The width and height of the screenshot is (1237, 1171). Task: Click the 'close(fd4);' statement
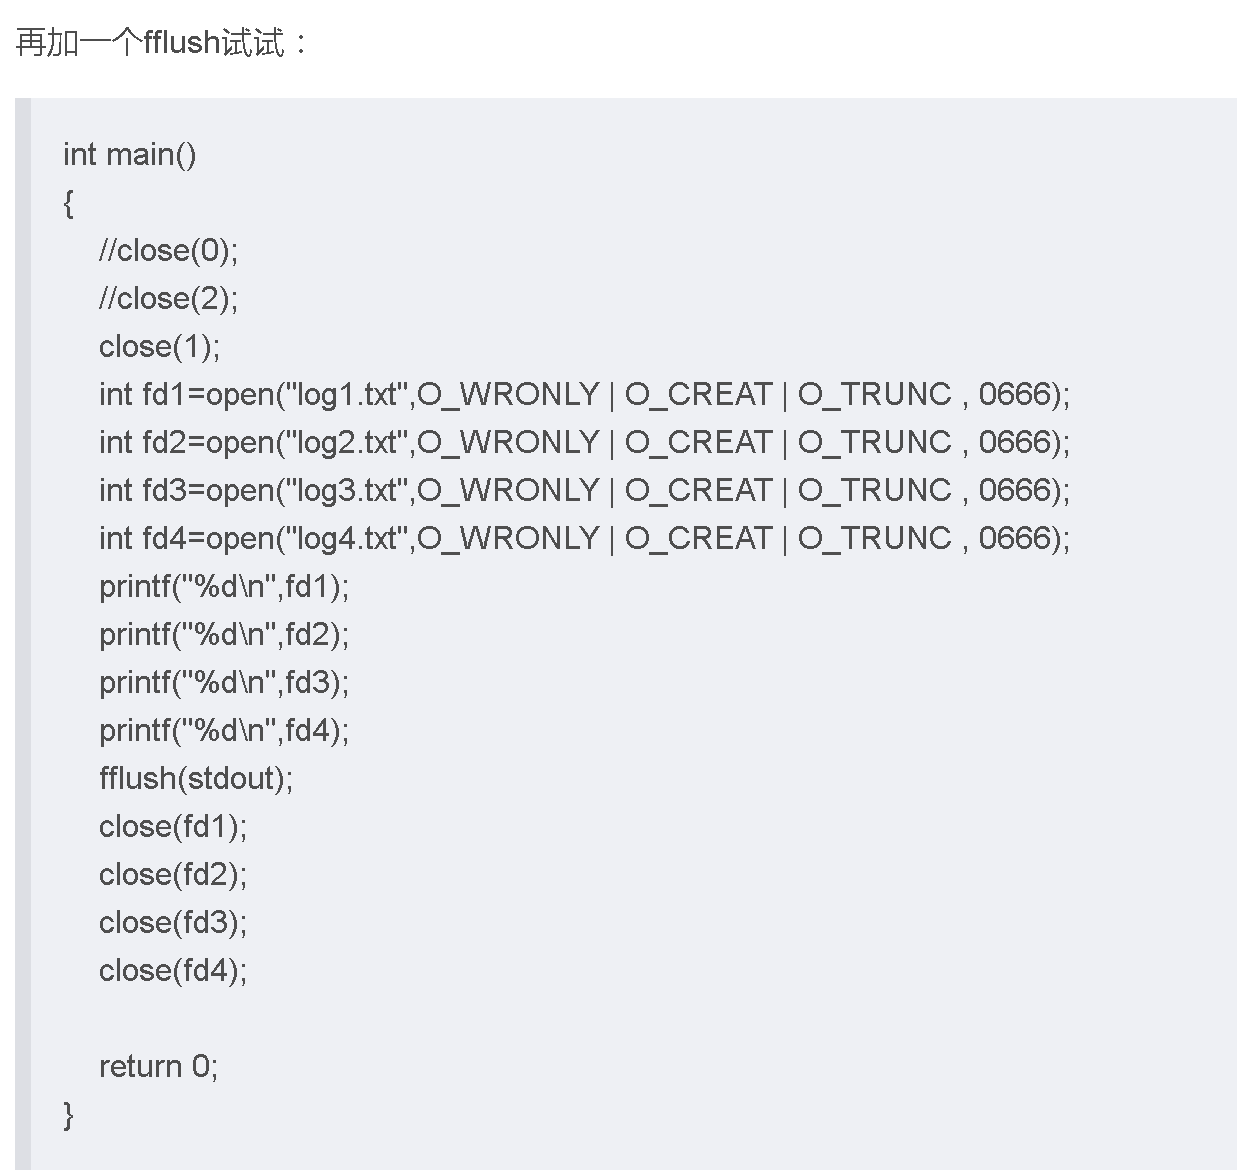coord(173,970)
